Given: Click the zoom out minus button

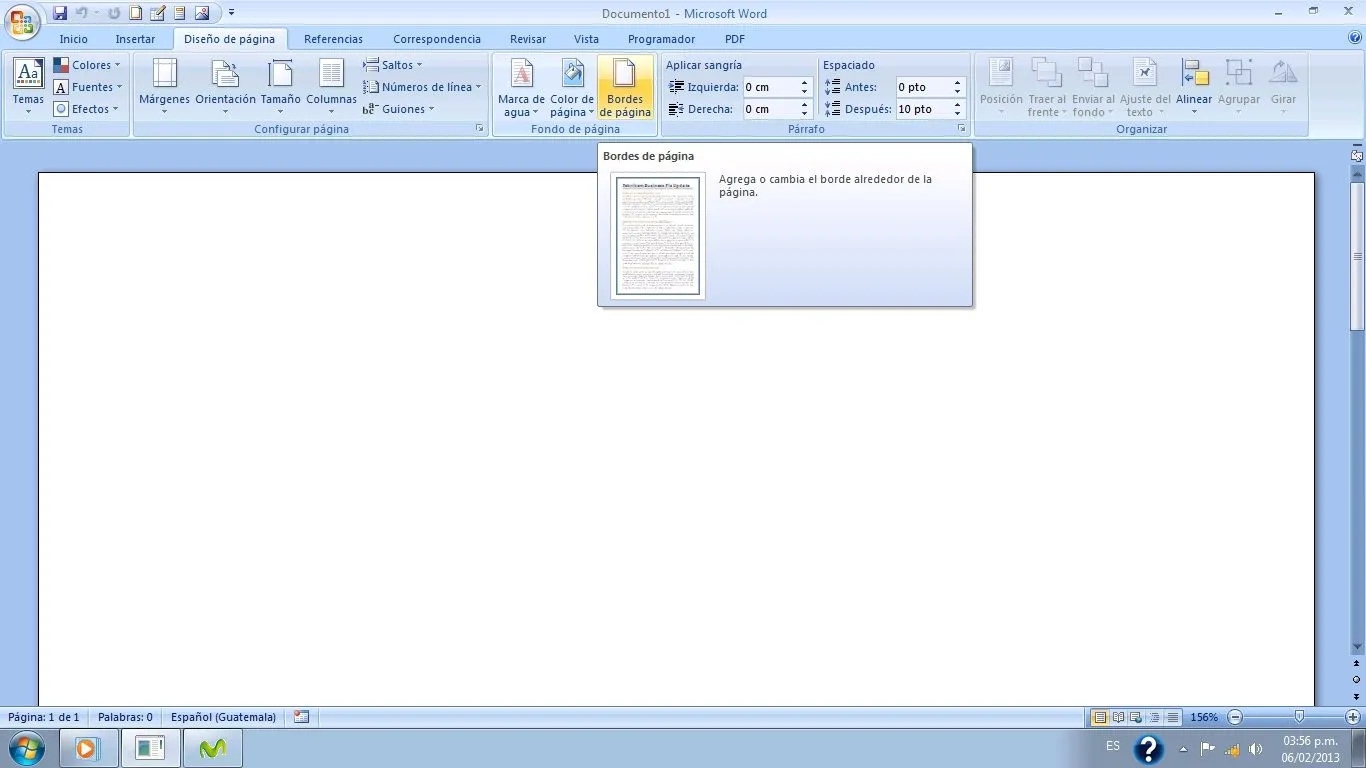Looking at the screenshot, I should [x=1235, y=717].
